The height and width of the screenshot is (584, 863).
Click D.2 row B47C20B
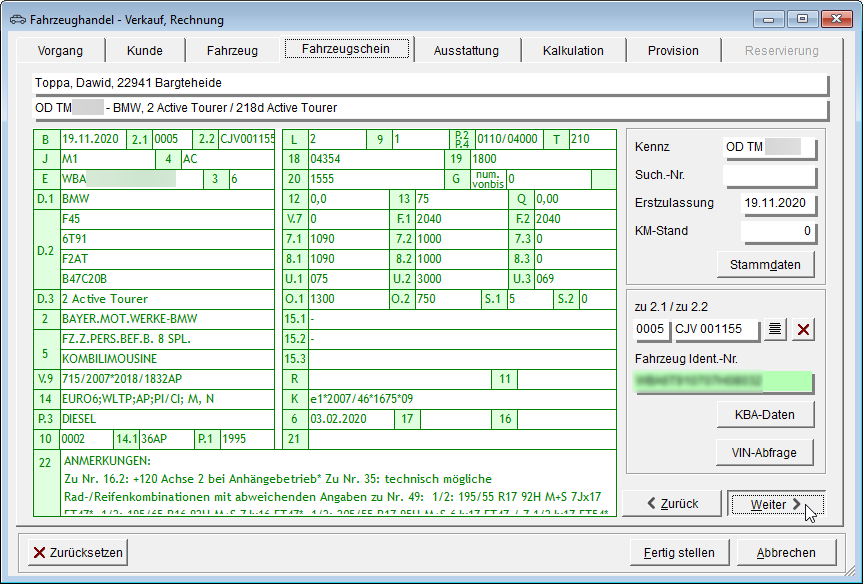pyautogui.click(x=167, y=279)
